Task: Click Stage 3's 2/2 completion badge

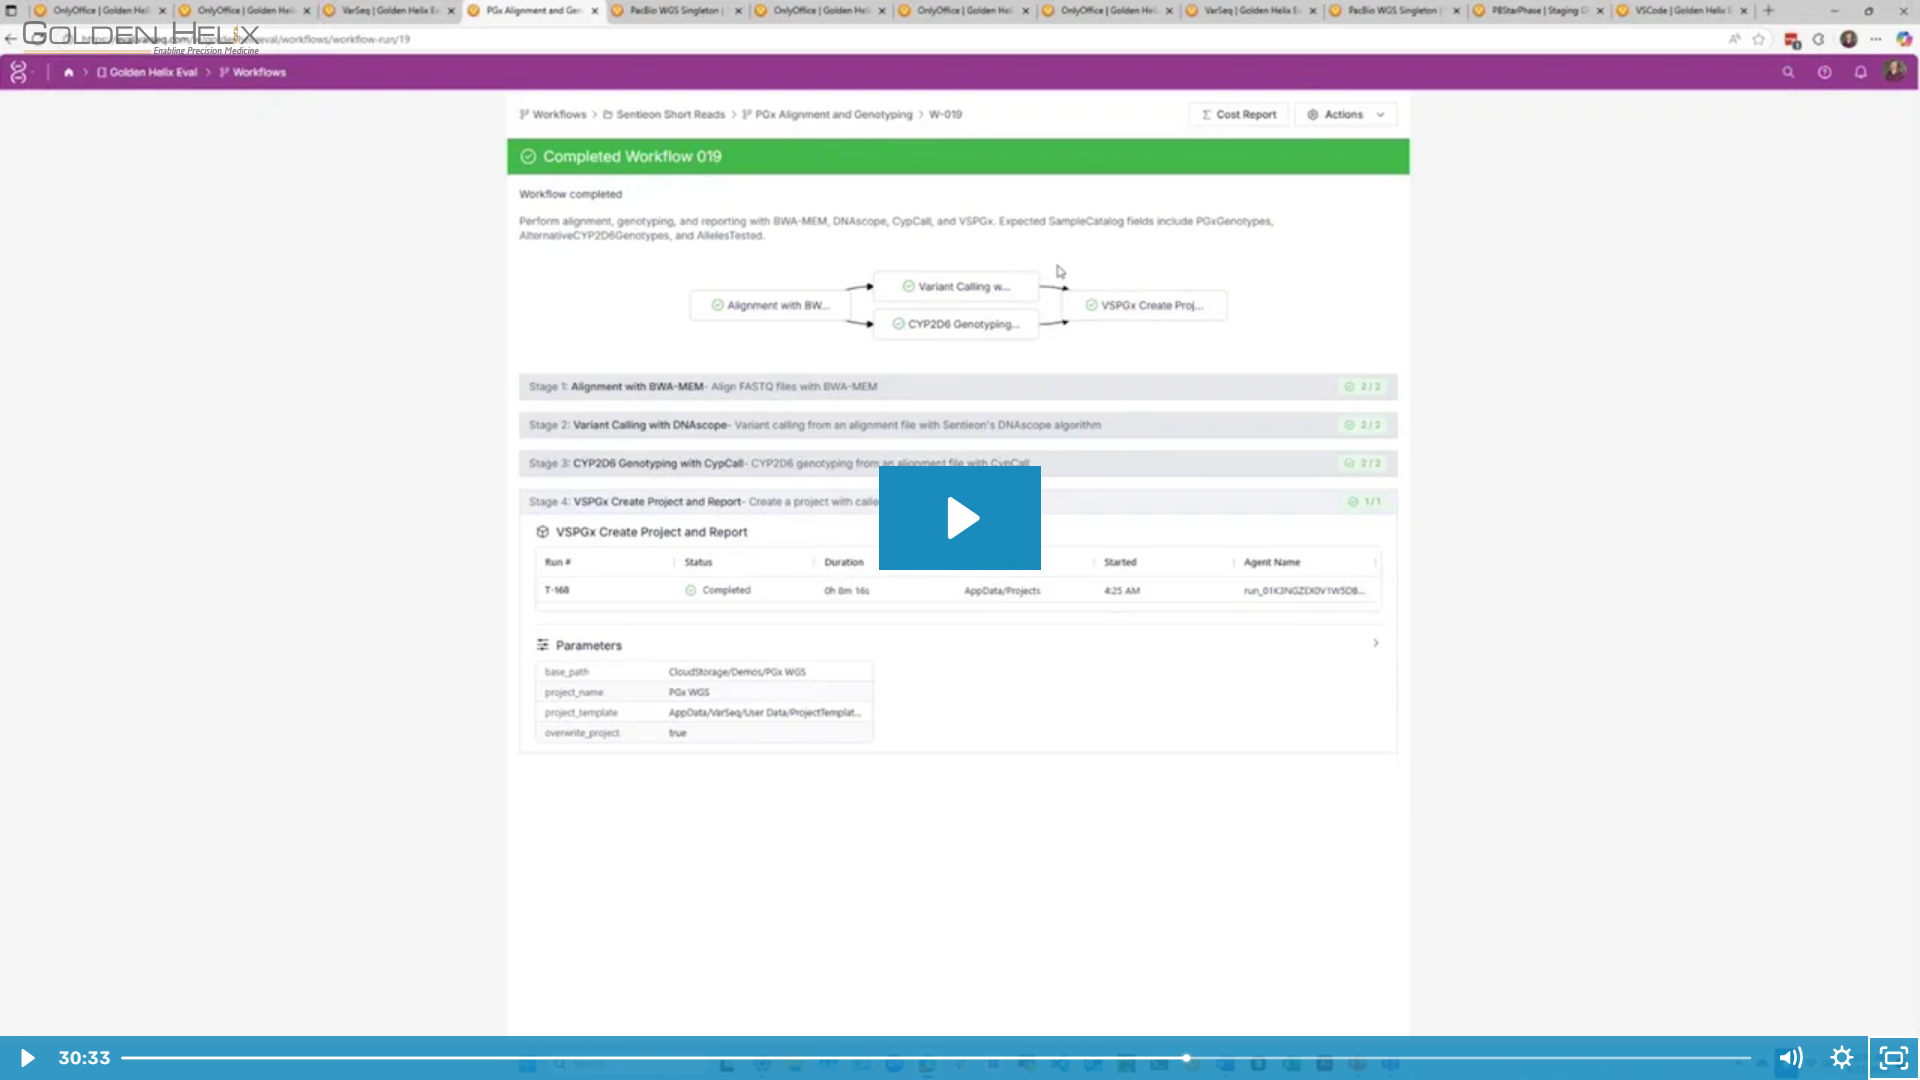Action: 1363,463
